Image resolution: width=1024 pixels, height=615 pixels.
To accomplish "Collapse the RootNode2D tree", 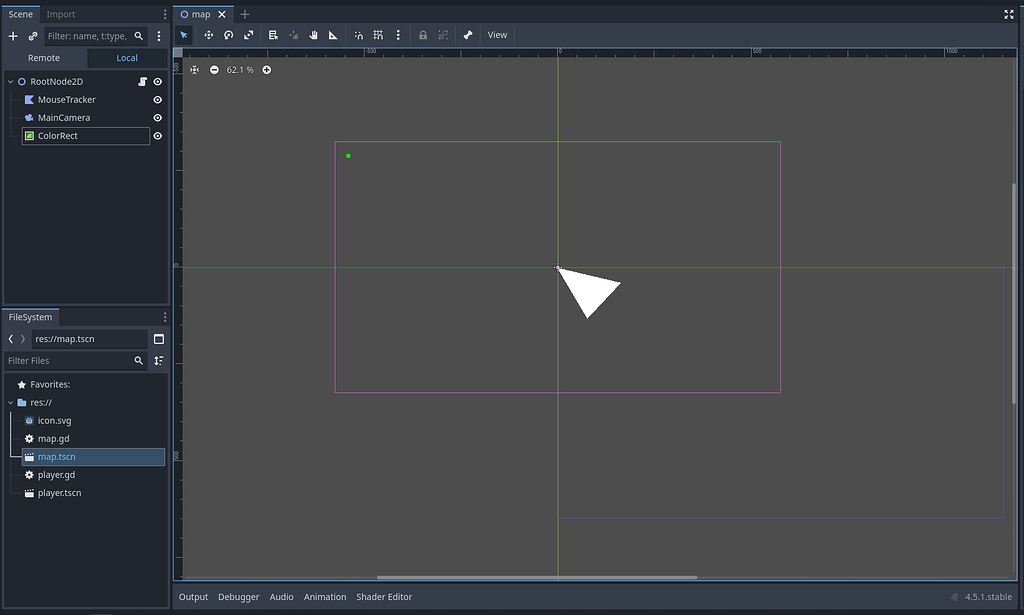I will [x=10, y=82].
